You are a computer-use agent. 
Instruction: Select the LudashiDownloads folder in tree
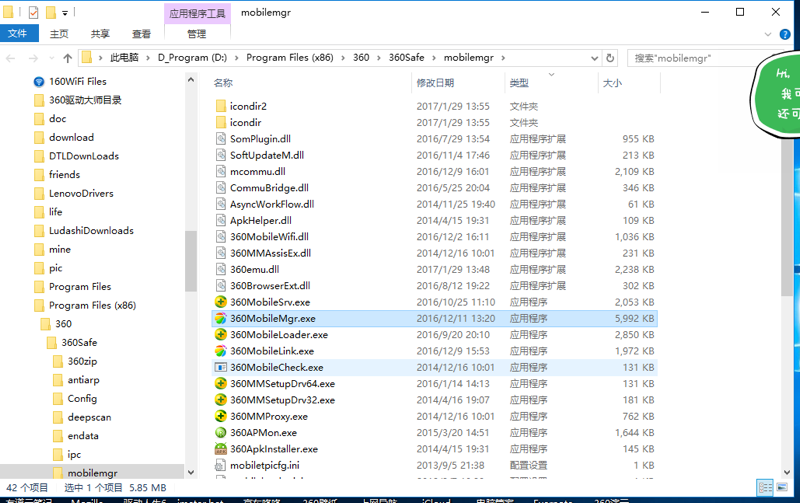[x=91, y=231]
